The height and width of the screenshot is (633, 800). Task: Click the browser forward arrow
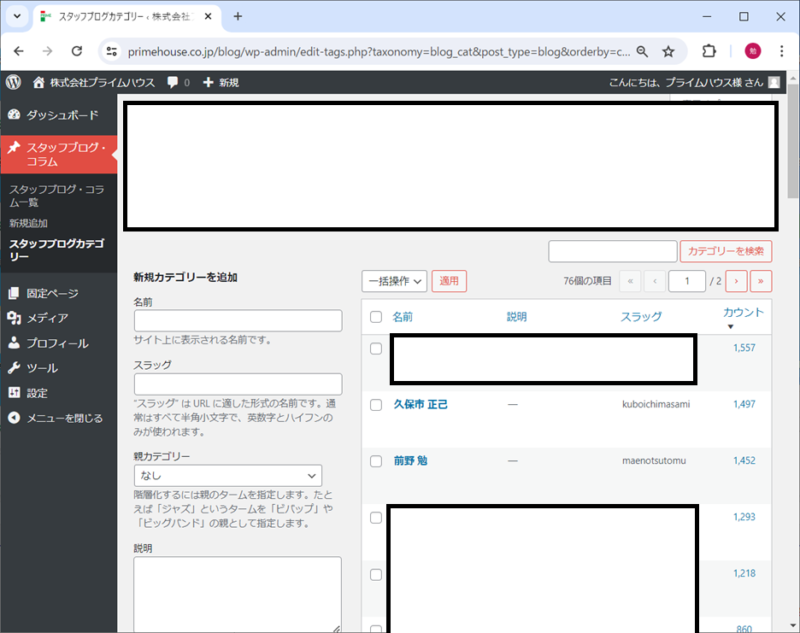tap(47, 51)
